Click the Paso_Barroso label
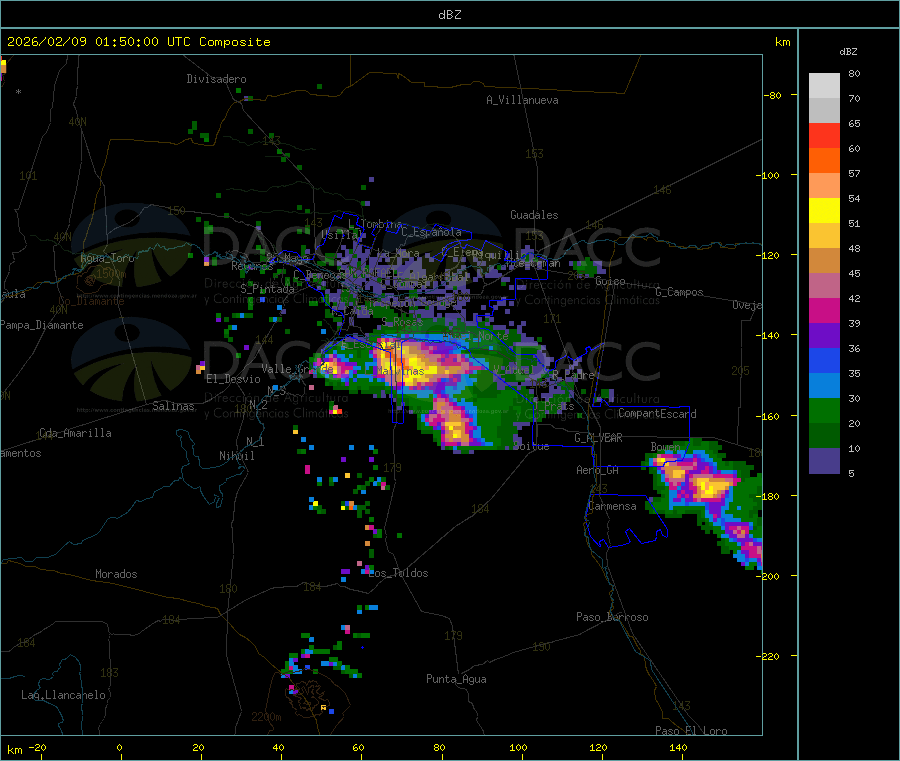Viewport: 900px width, 761px height. tap(612, 617)
